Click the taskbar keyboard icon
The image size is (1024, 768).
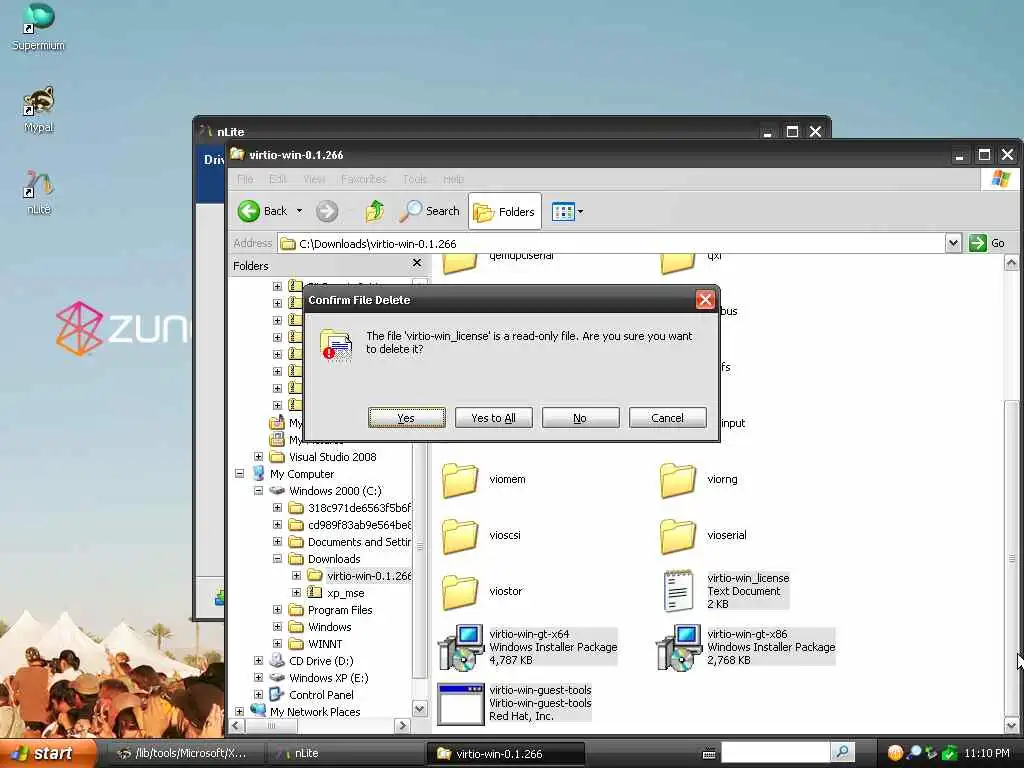click(x=709, y=754)
